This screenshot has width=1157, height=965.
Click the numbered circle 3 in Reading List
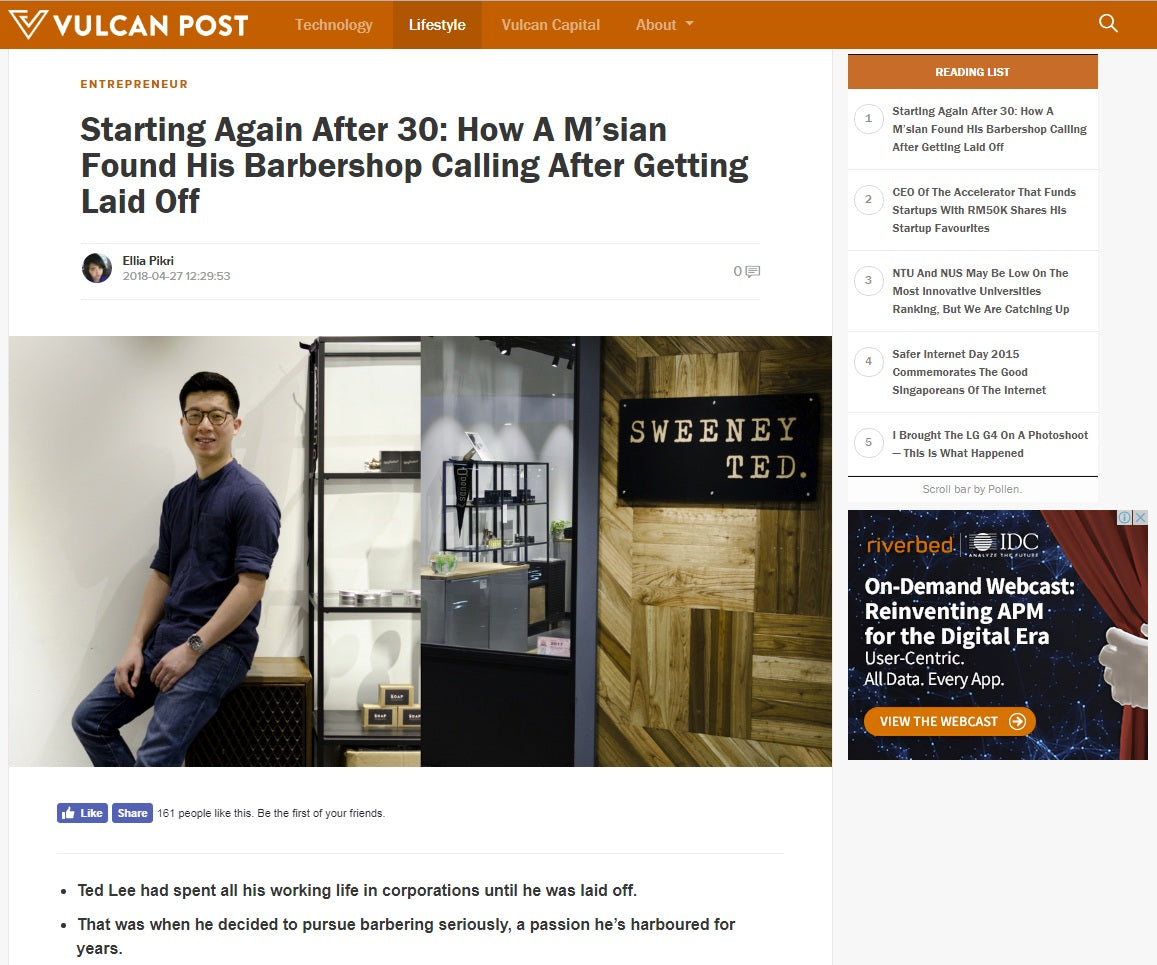pos(868,281)
